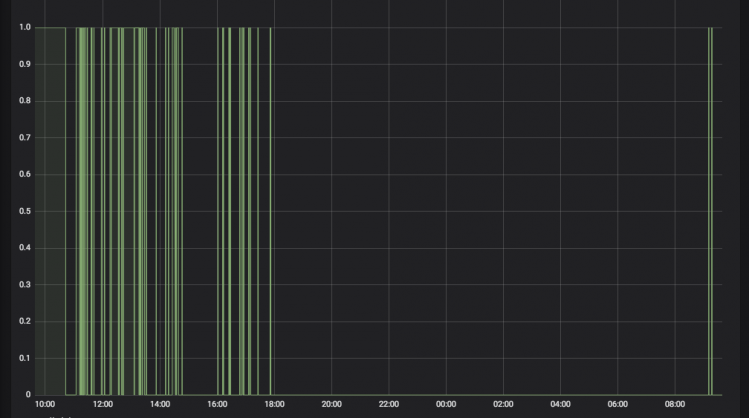
Task: Click the 16:00 time axis label
Action: click(217, 404)
